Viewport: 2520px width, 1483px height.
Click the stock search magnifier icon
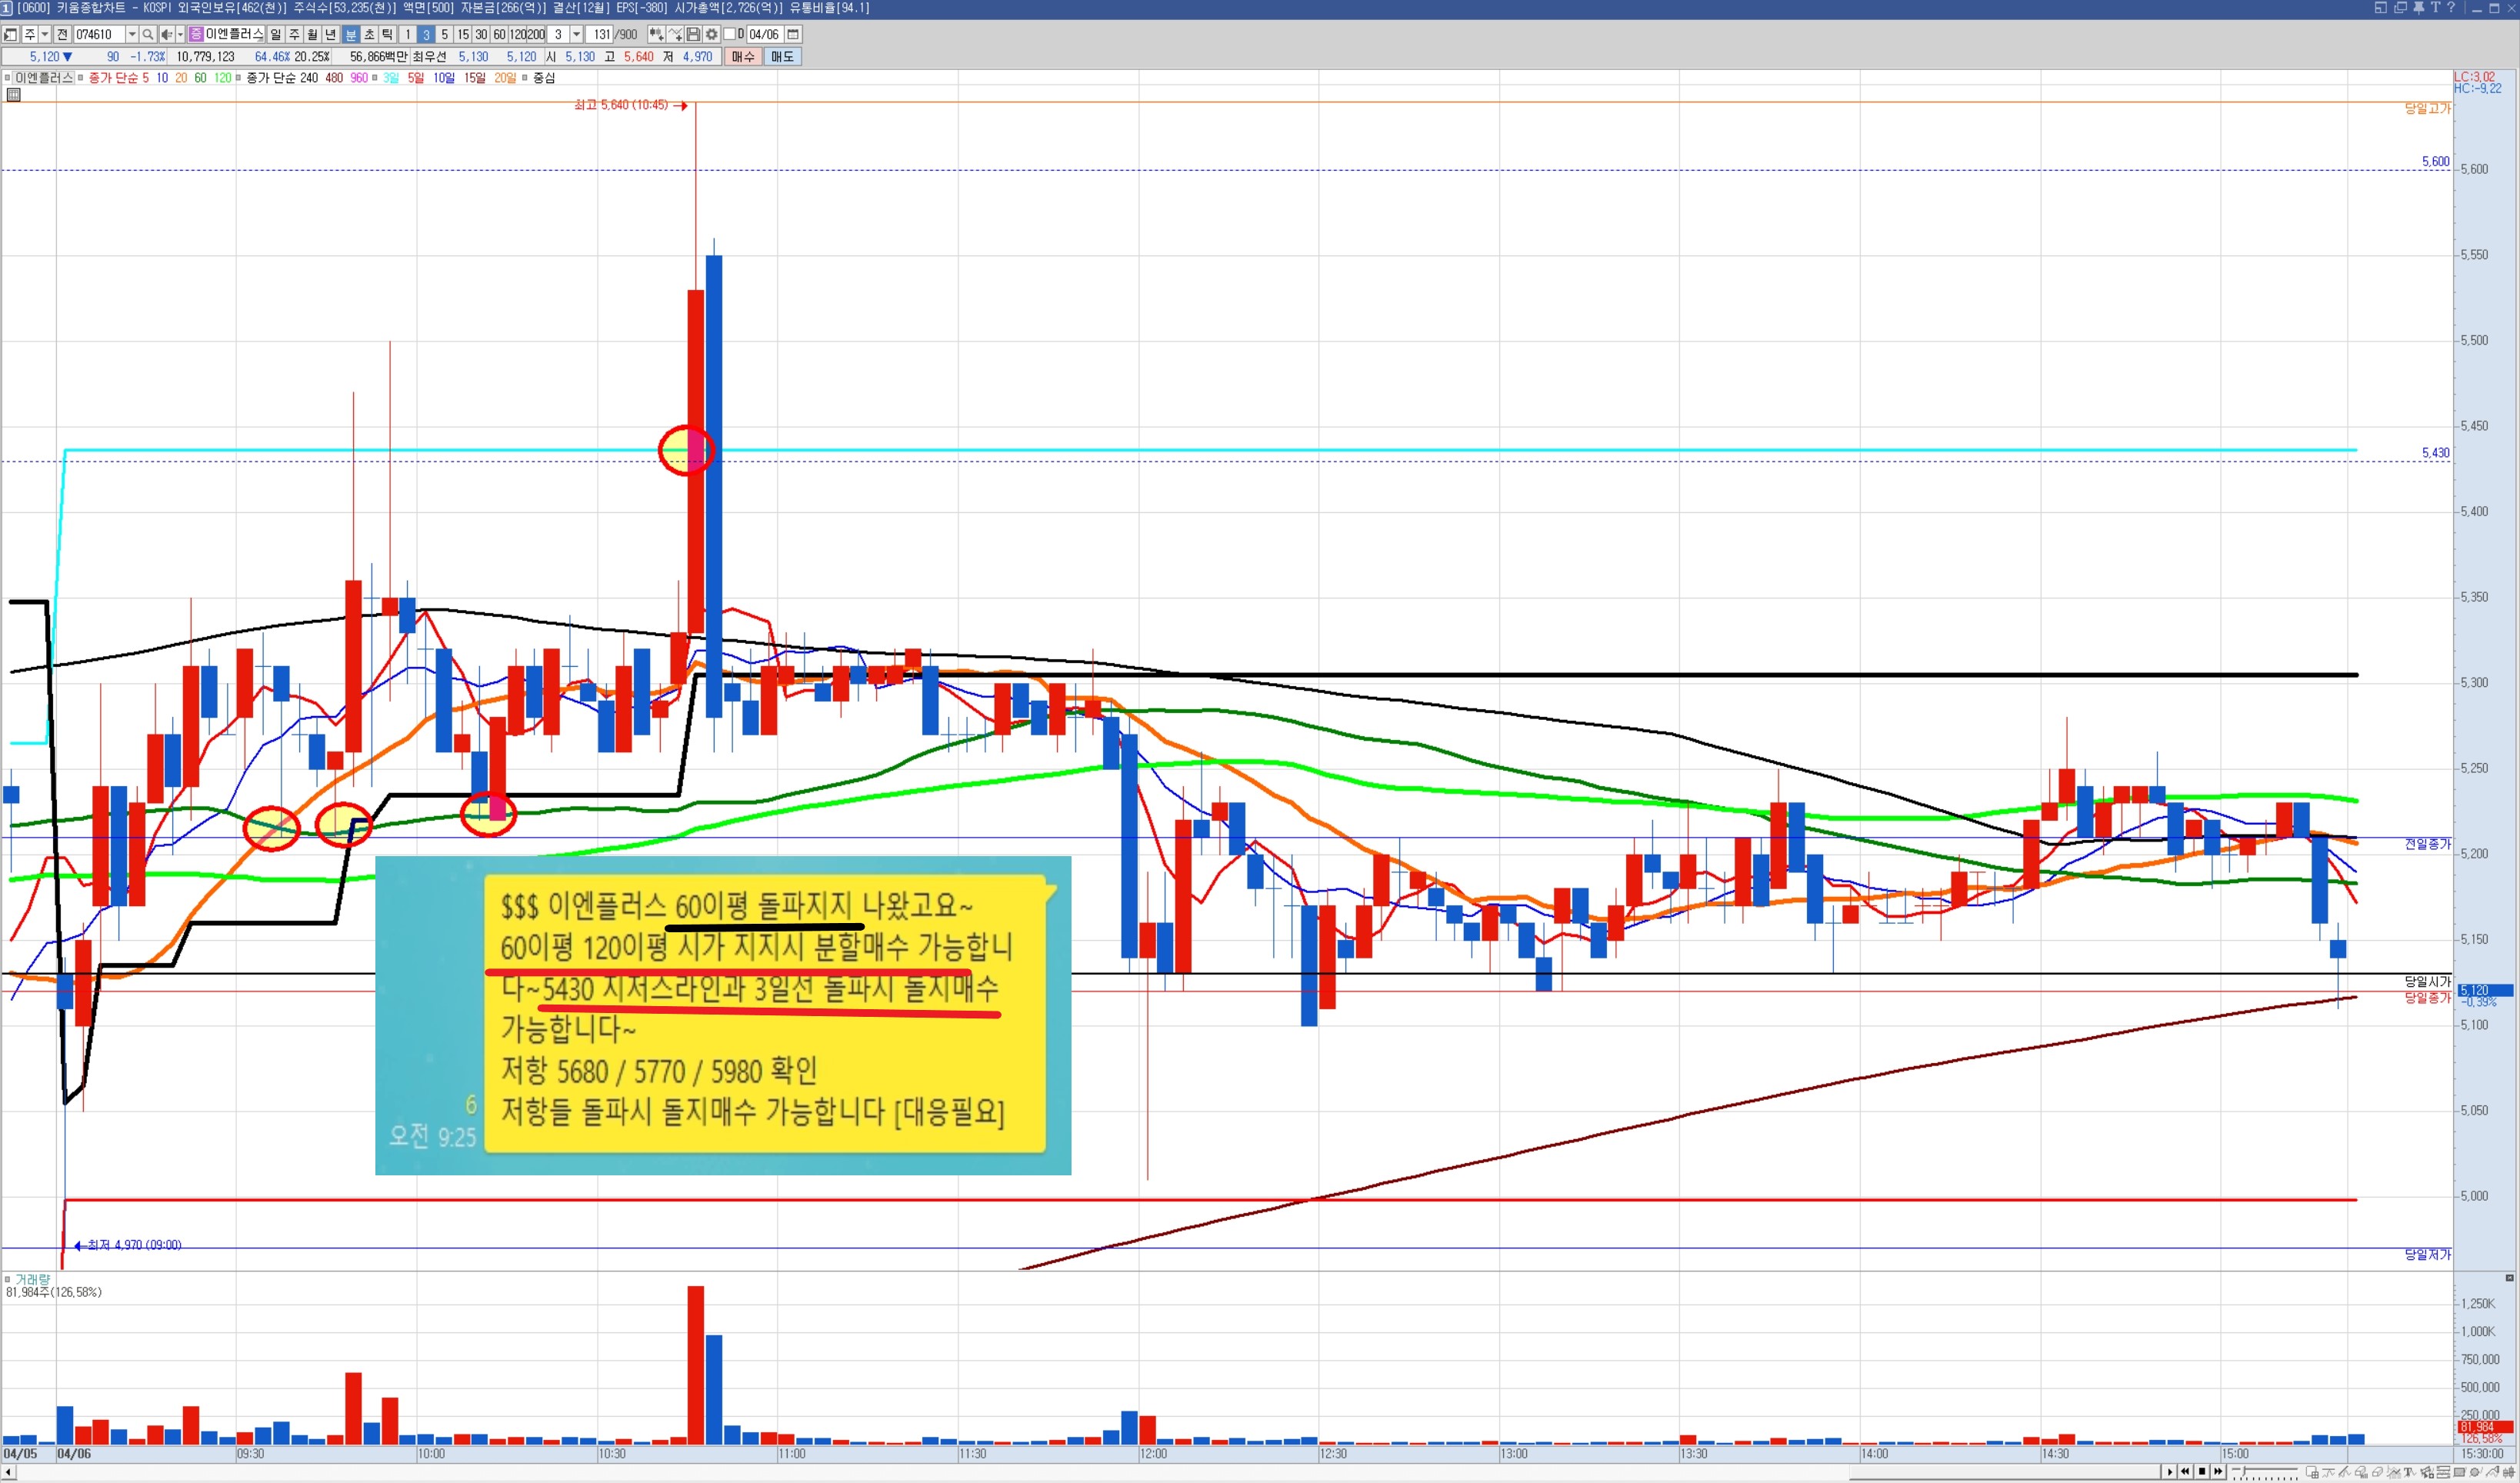148,35
